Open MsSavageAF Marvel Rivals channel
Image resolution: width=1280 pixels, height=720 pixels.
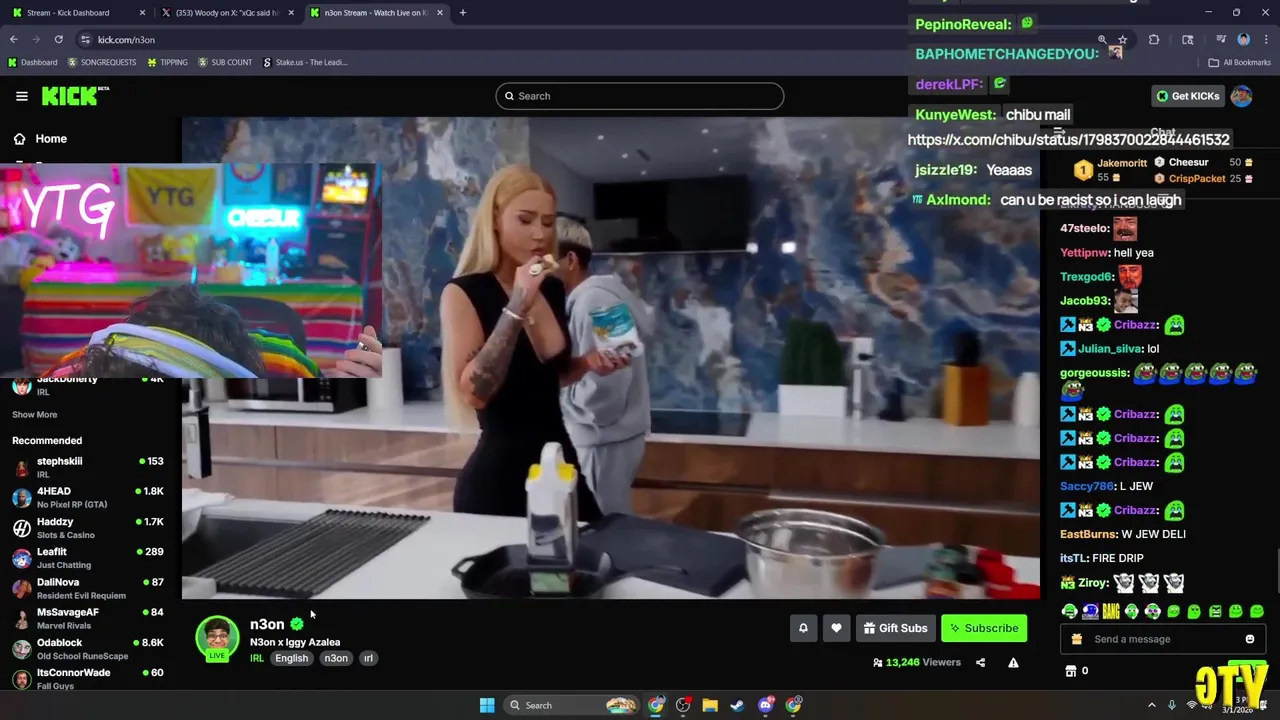[88, 618]
